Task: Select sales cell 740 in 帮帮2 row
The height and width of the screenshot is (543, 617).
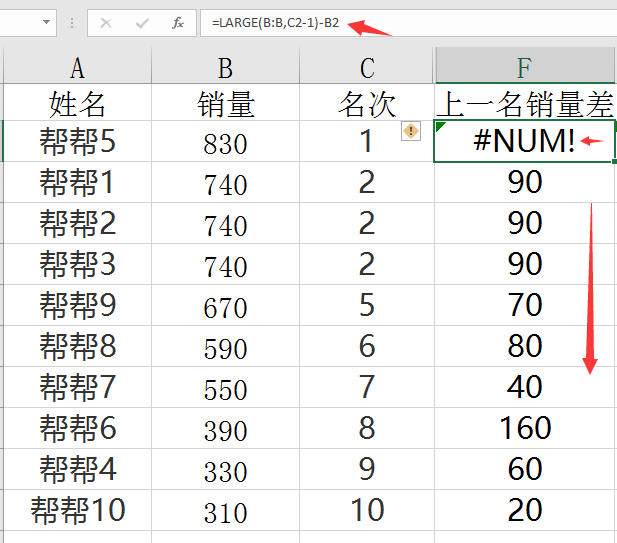Action: [x=225, y=223]
